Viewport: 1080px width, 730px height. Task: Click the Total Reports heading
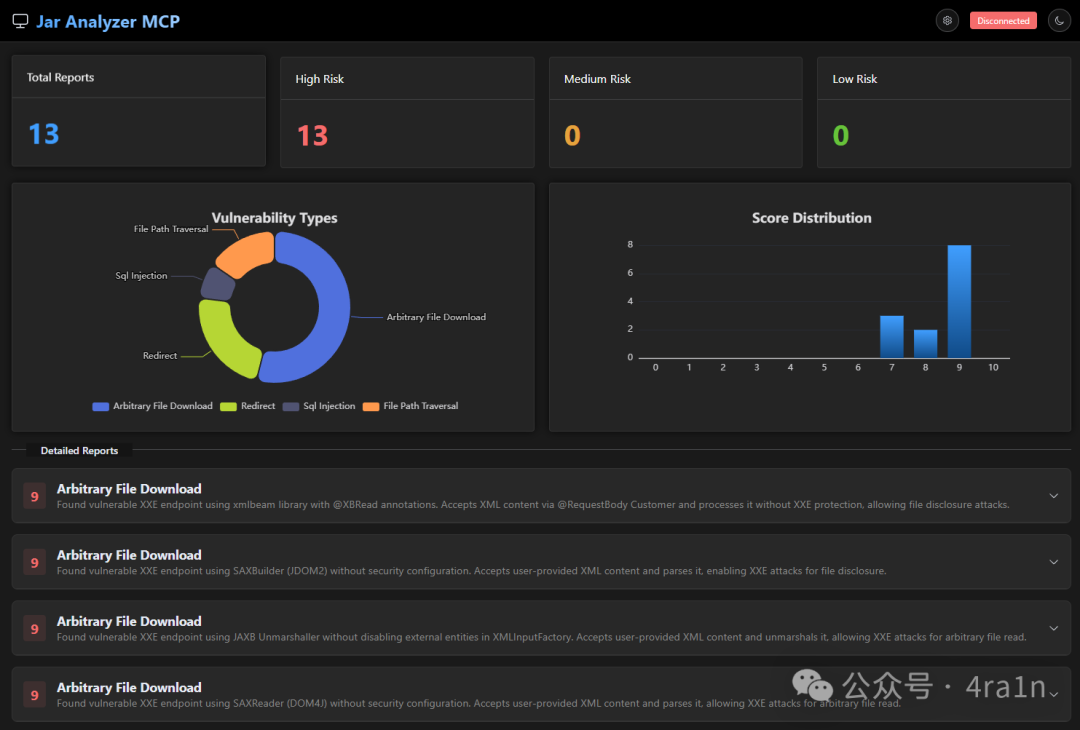tap(60, 77)
